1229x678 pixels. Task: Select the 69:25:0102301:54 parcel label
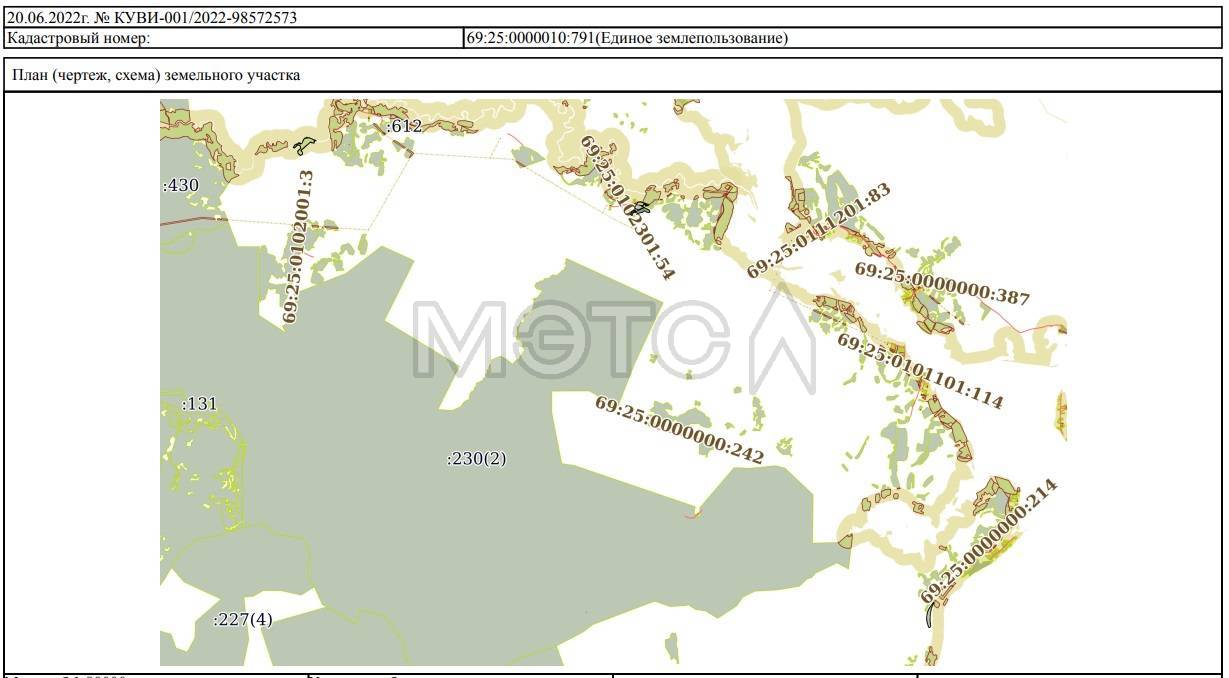628,207
